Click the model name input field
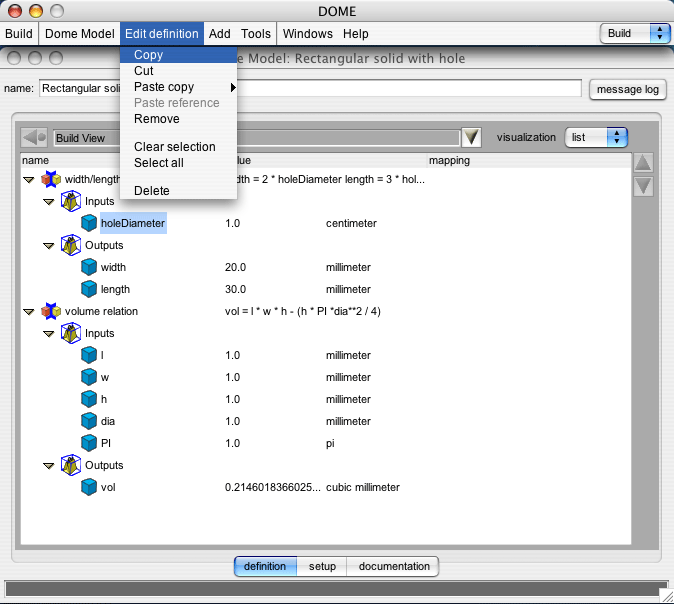 tap(310, 88)
